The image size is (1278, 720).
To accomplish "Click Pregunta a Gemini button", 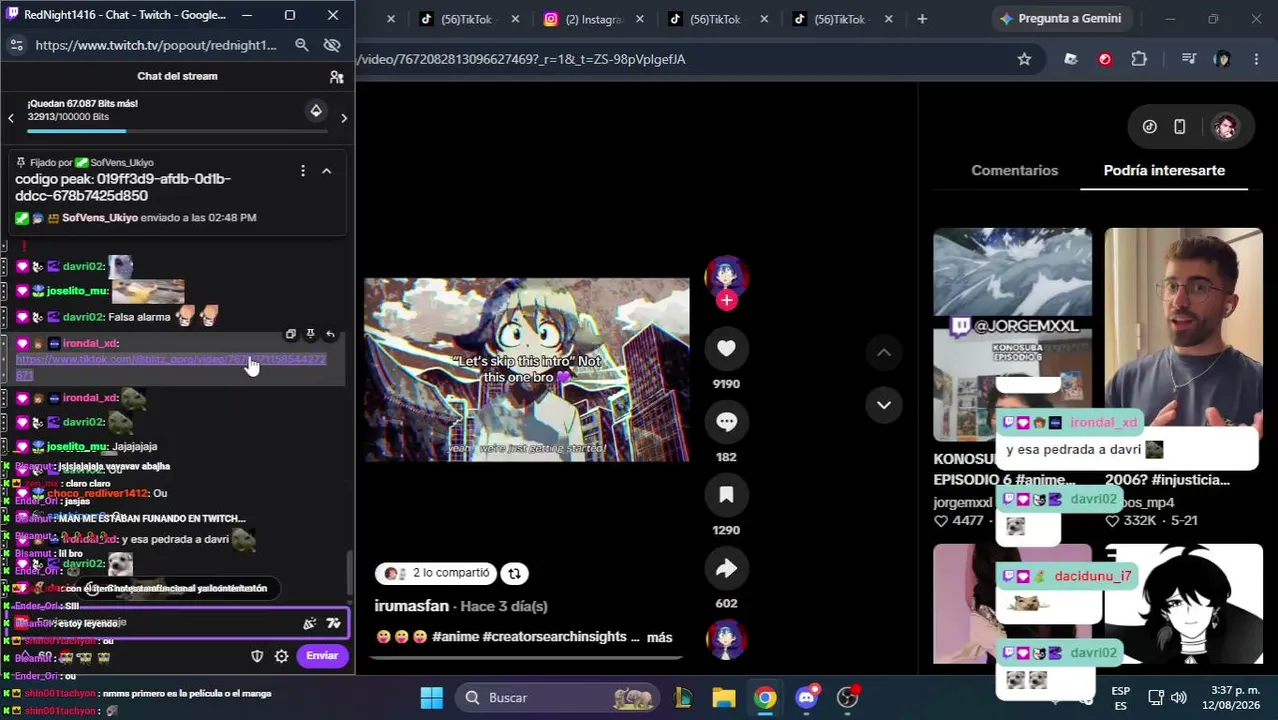I will coord(1060,19).
